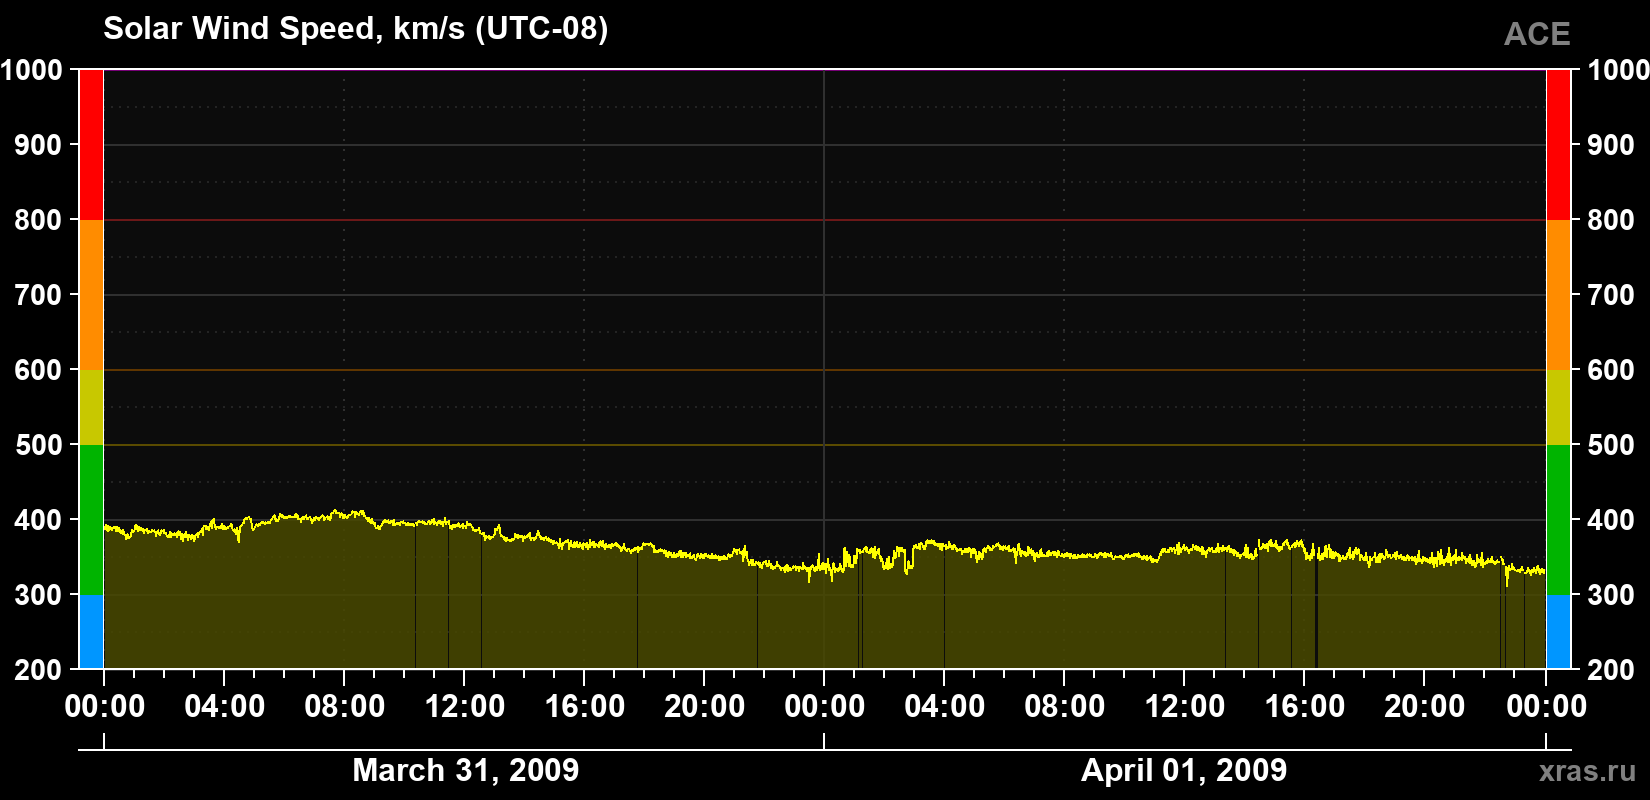Click the "1000" label on the left axis
The image size is (1650, 800).
pos(32,70)
